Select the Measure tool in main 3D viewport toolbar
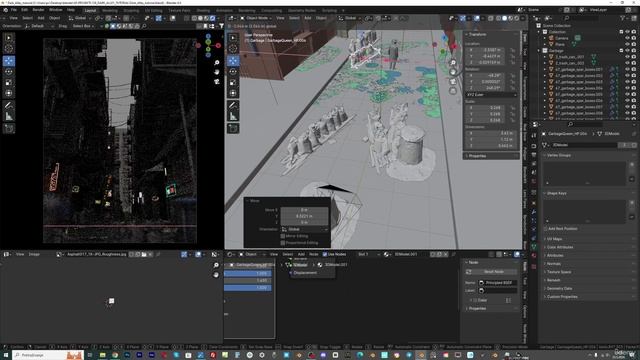This screenshot has width=640, height=360. (x=233, y=116)
